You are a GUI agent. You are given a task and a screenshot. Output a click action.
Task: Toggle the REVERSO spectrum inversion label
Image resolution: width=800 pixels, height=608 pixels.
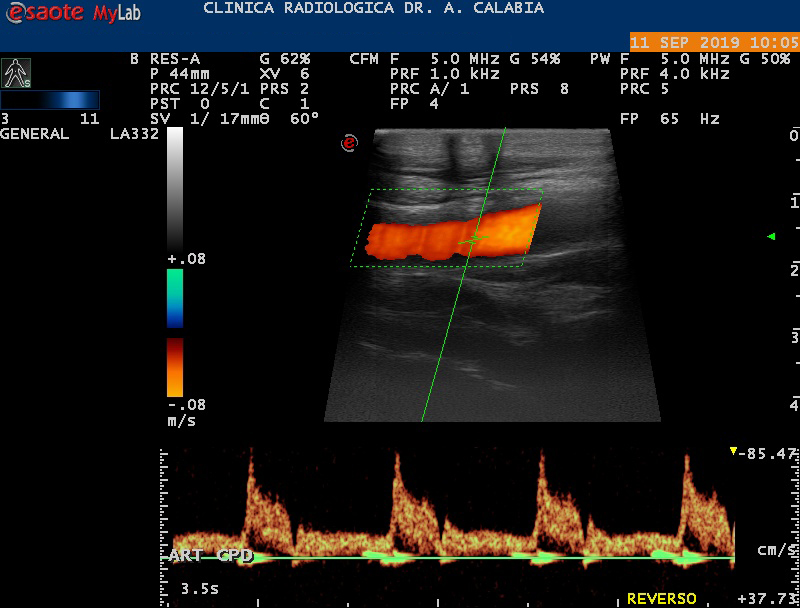pos(661,598)
